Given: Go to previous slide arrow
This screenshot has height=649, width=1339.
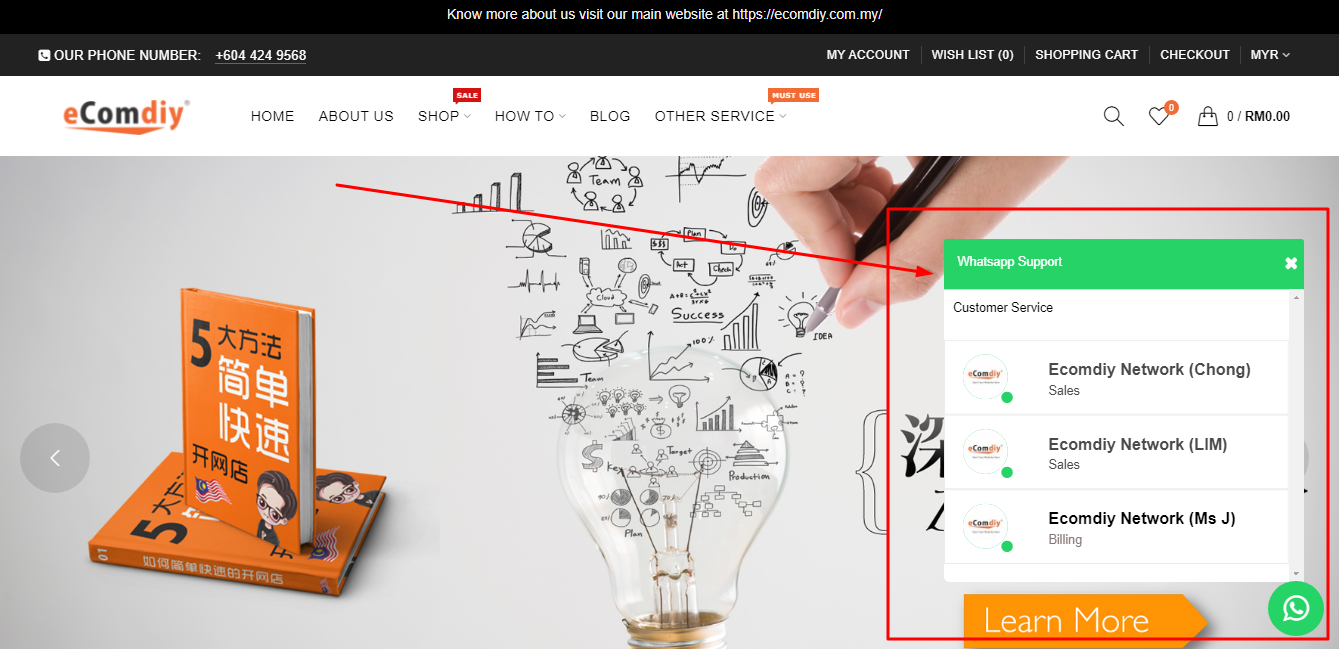Looking at the screenshot, I should pos(55,458).
